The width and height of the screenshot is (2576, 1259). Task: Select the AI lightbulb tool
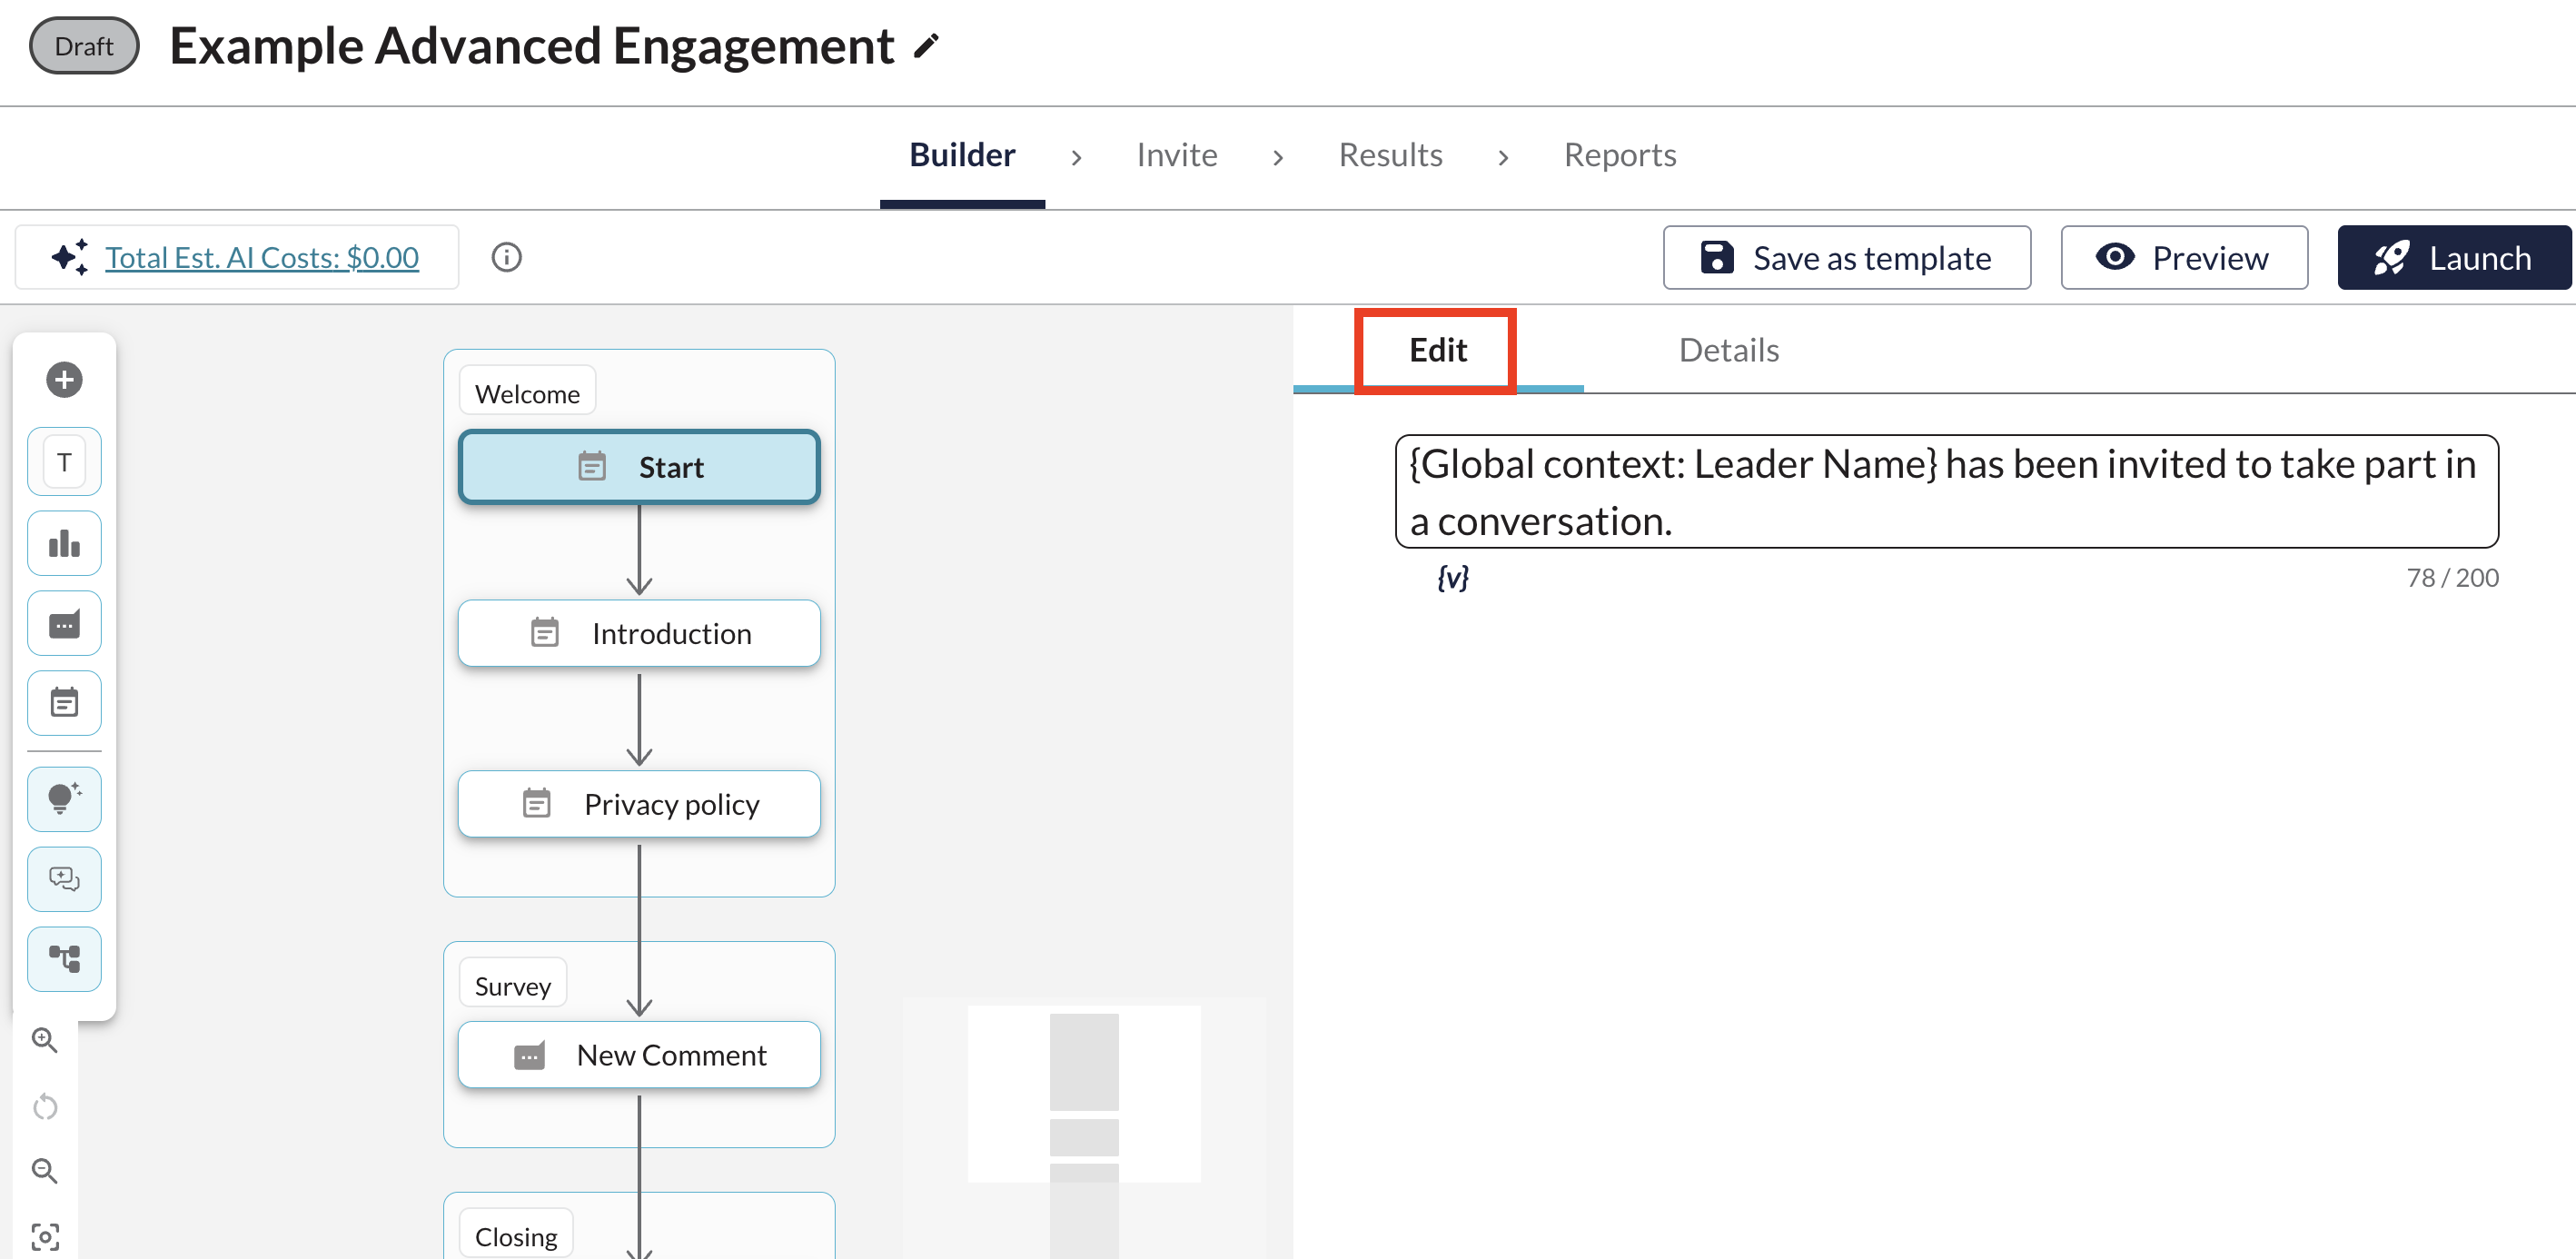[x=64, y=799]
